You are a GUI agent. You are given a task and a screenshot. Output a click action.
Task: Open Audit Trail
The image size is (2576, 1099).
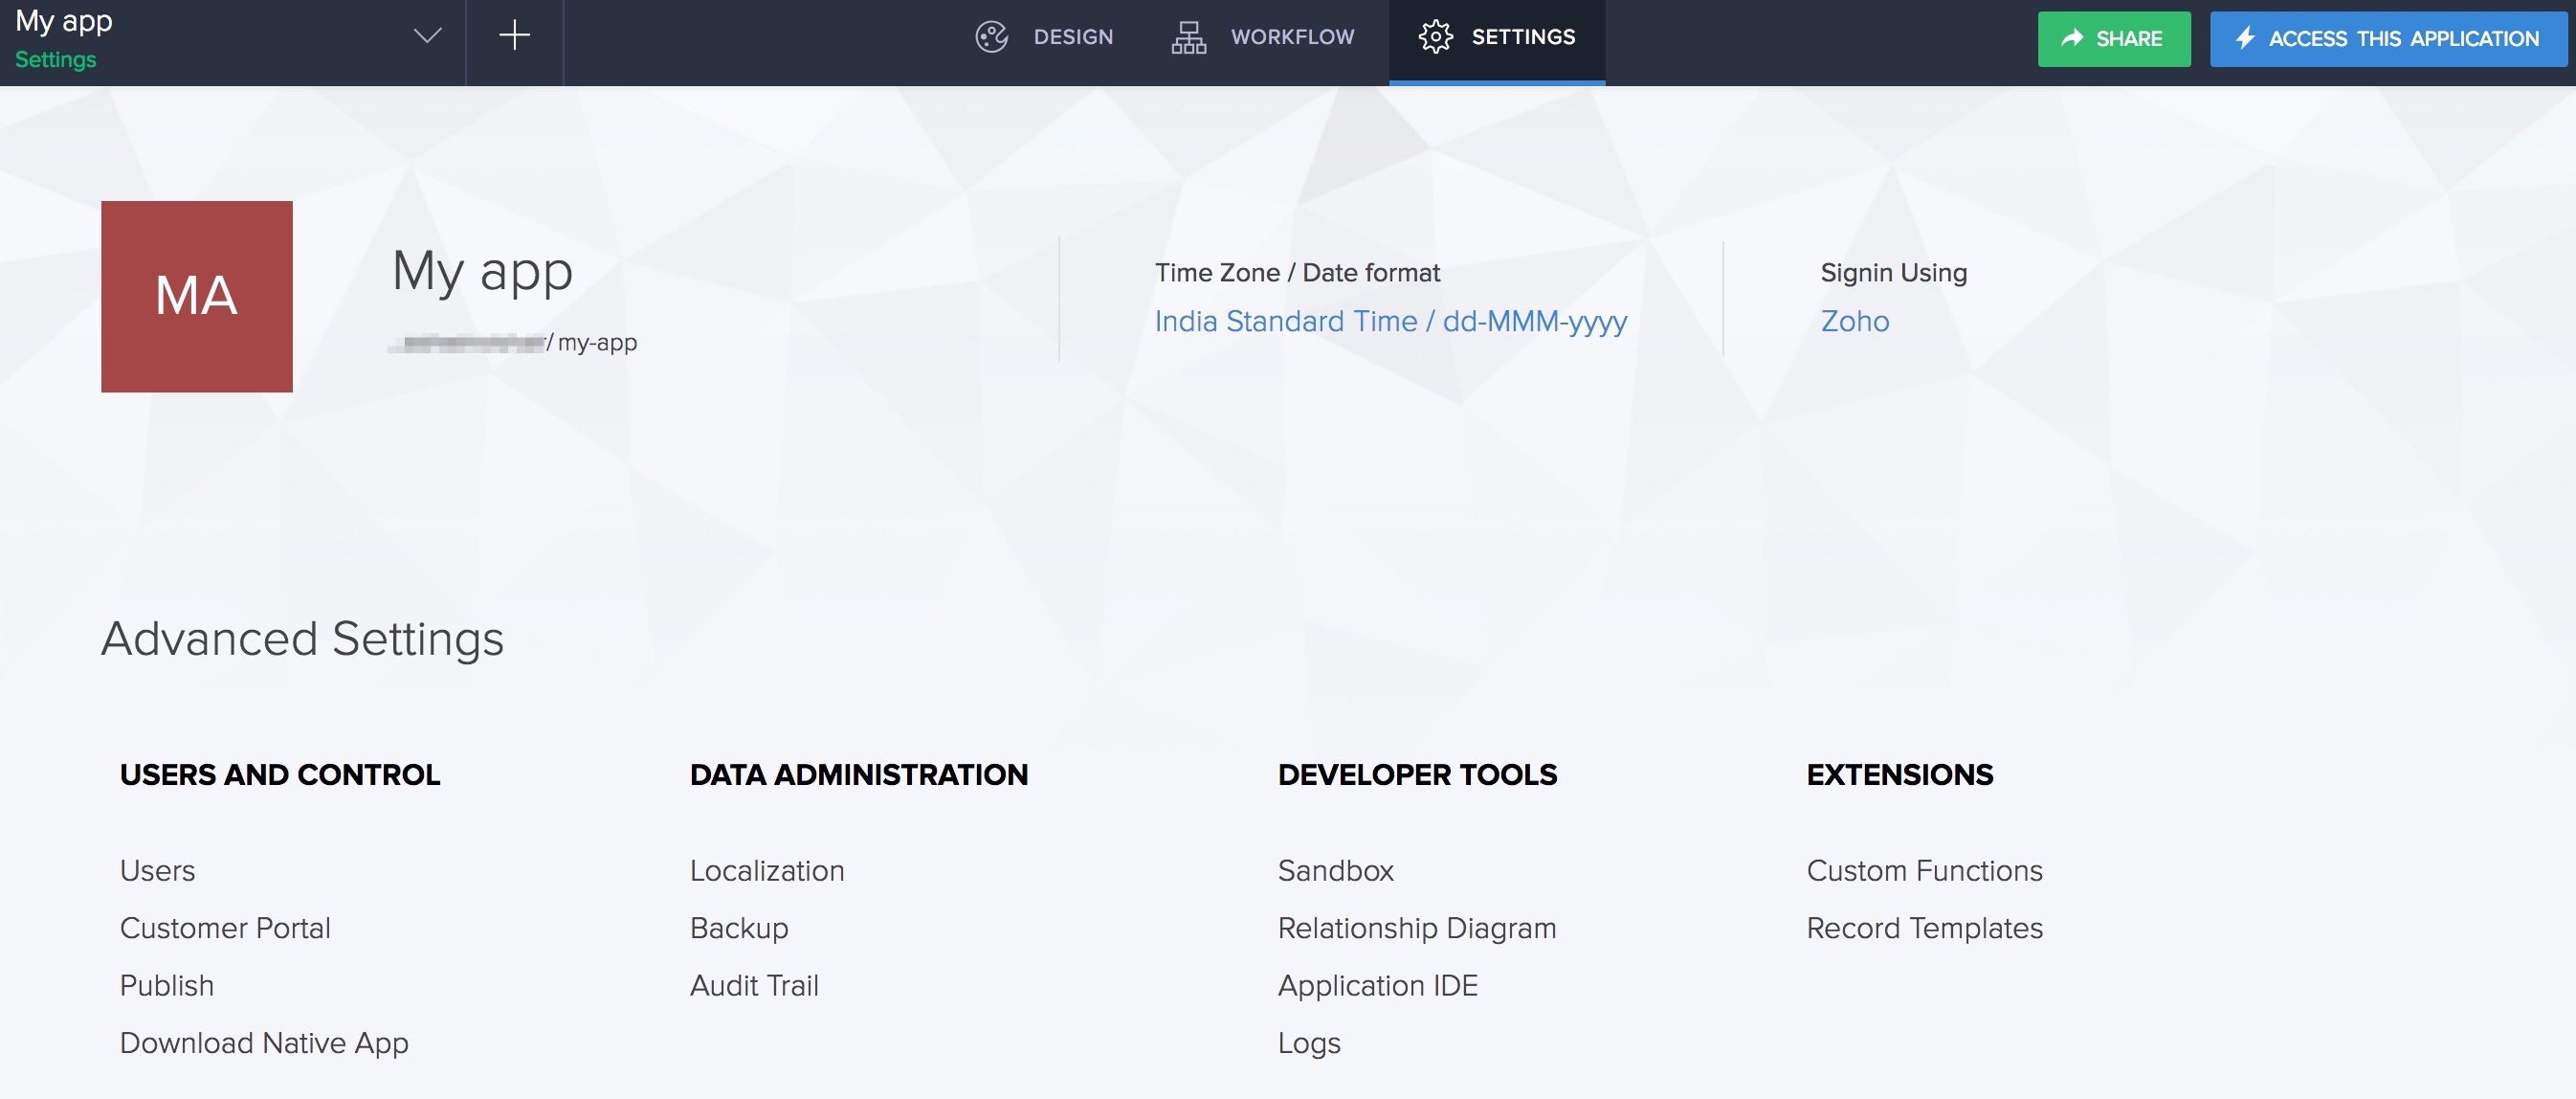[754, 986]
